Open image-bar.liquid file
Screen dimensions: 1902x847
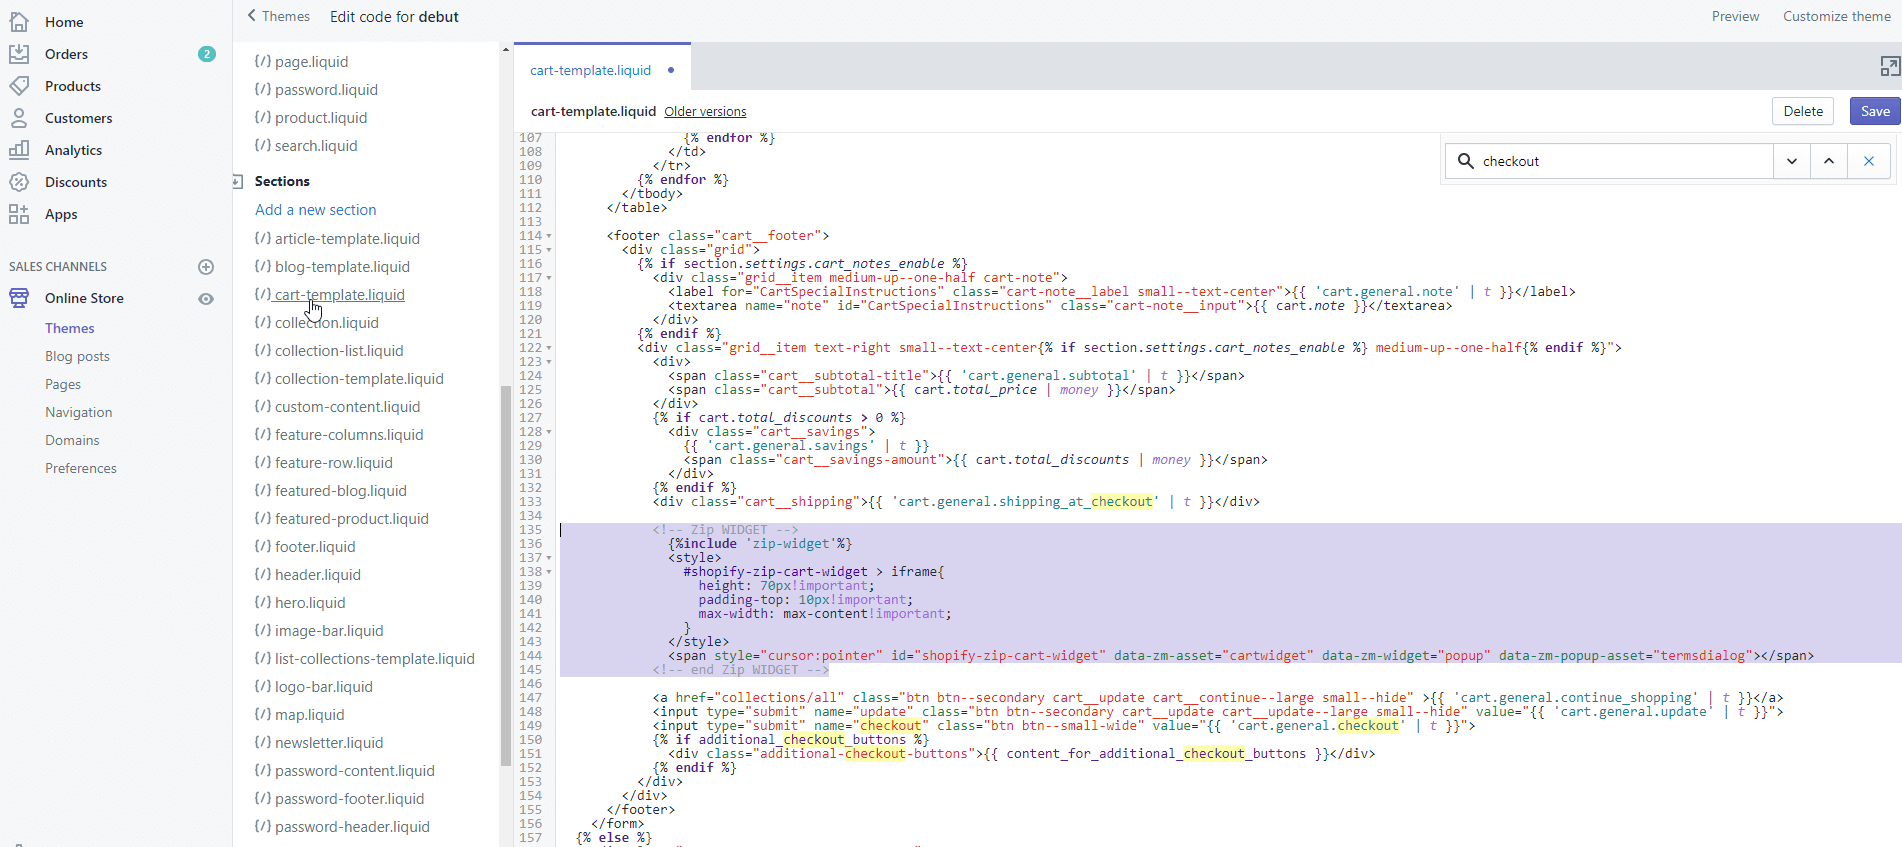tap(329, 631)
